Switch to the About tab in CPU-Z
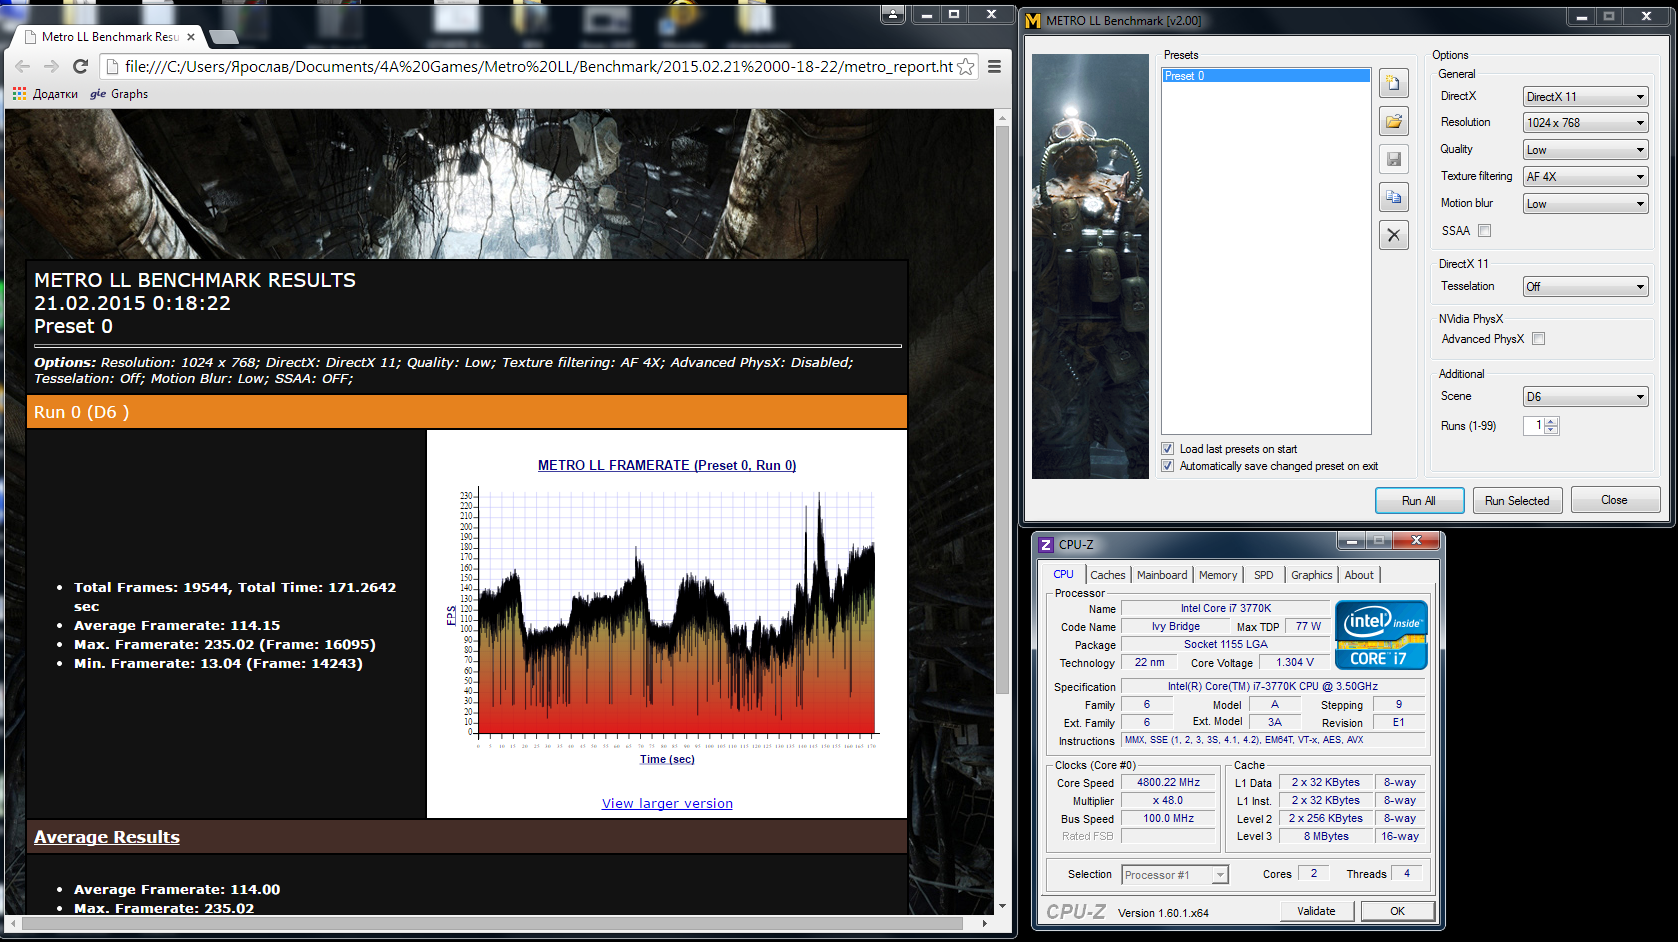1678x942 pixels. [x=1359, y=575]
